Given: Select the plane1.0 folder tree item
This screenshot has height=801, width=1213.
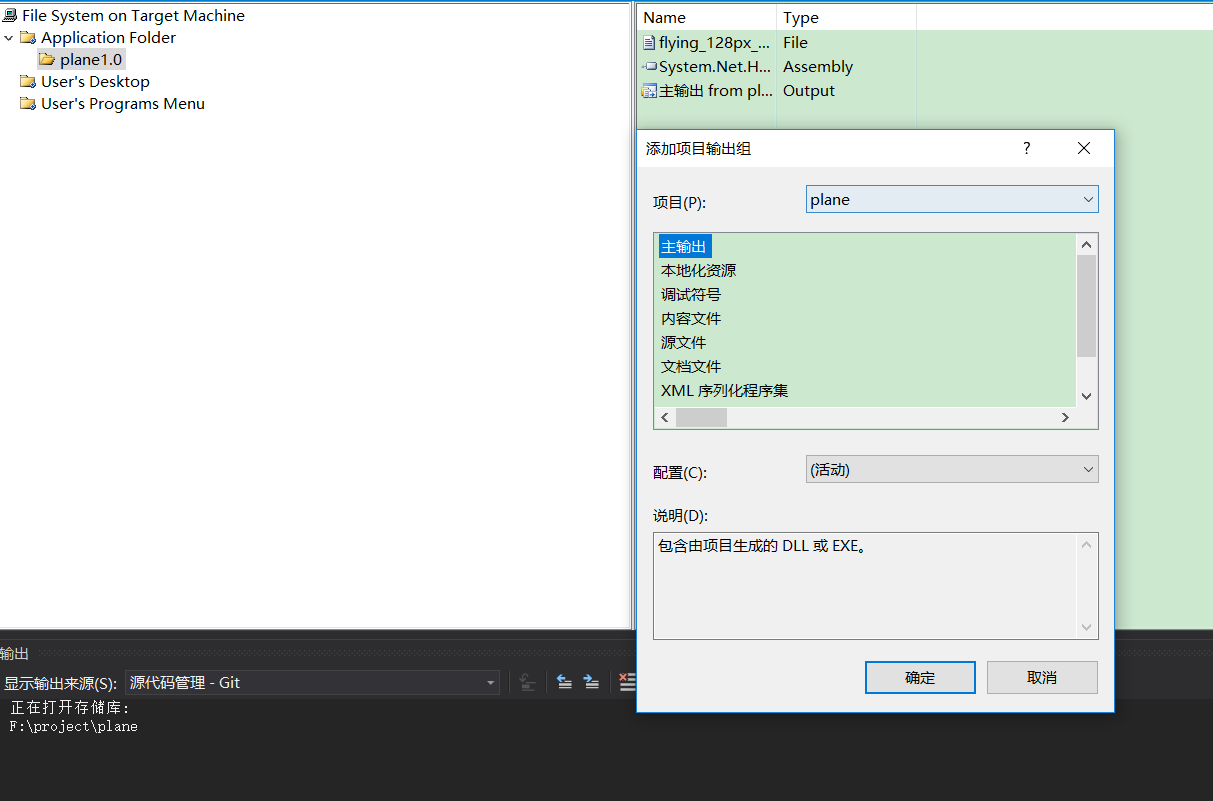Looking at the screenshot, I should [91, 60].
